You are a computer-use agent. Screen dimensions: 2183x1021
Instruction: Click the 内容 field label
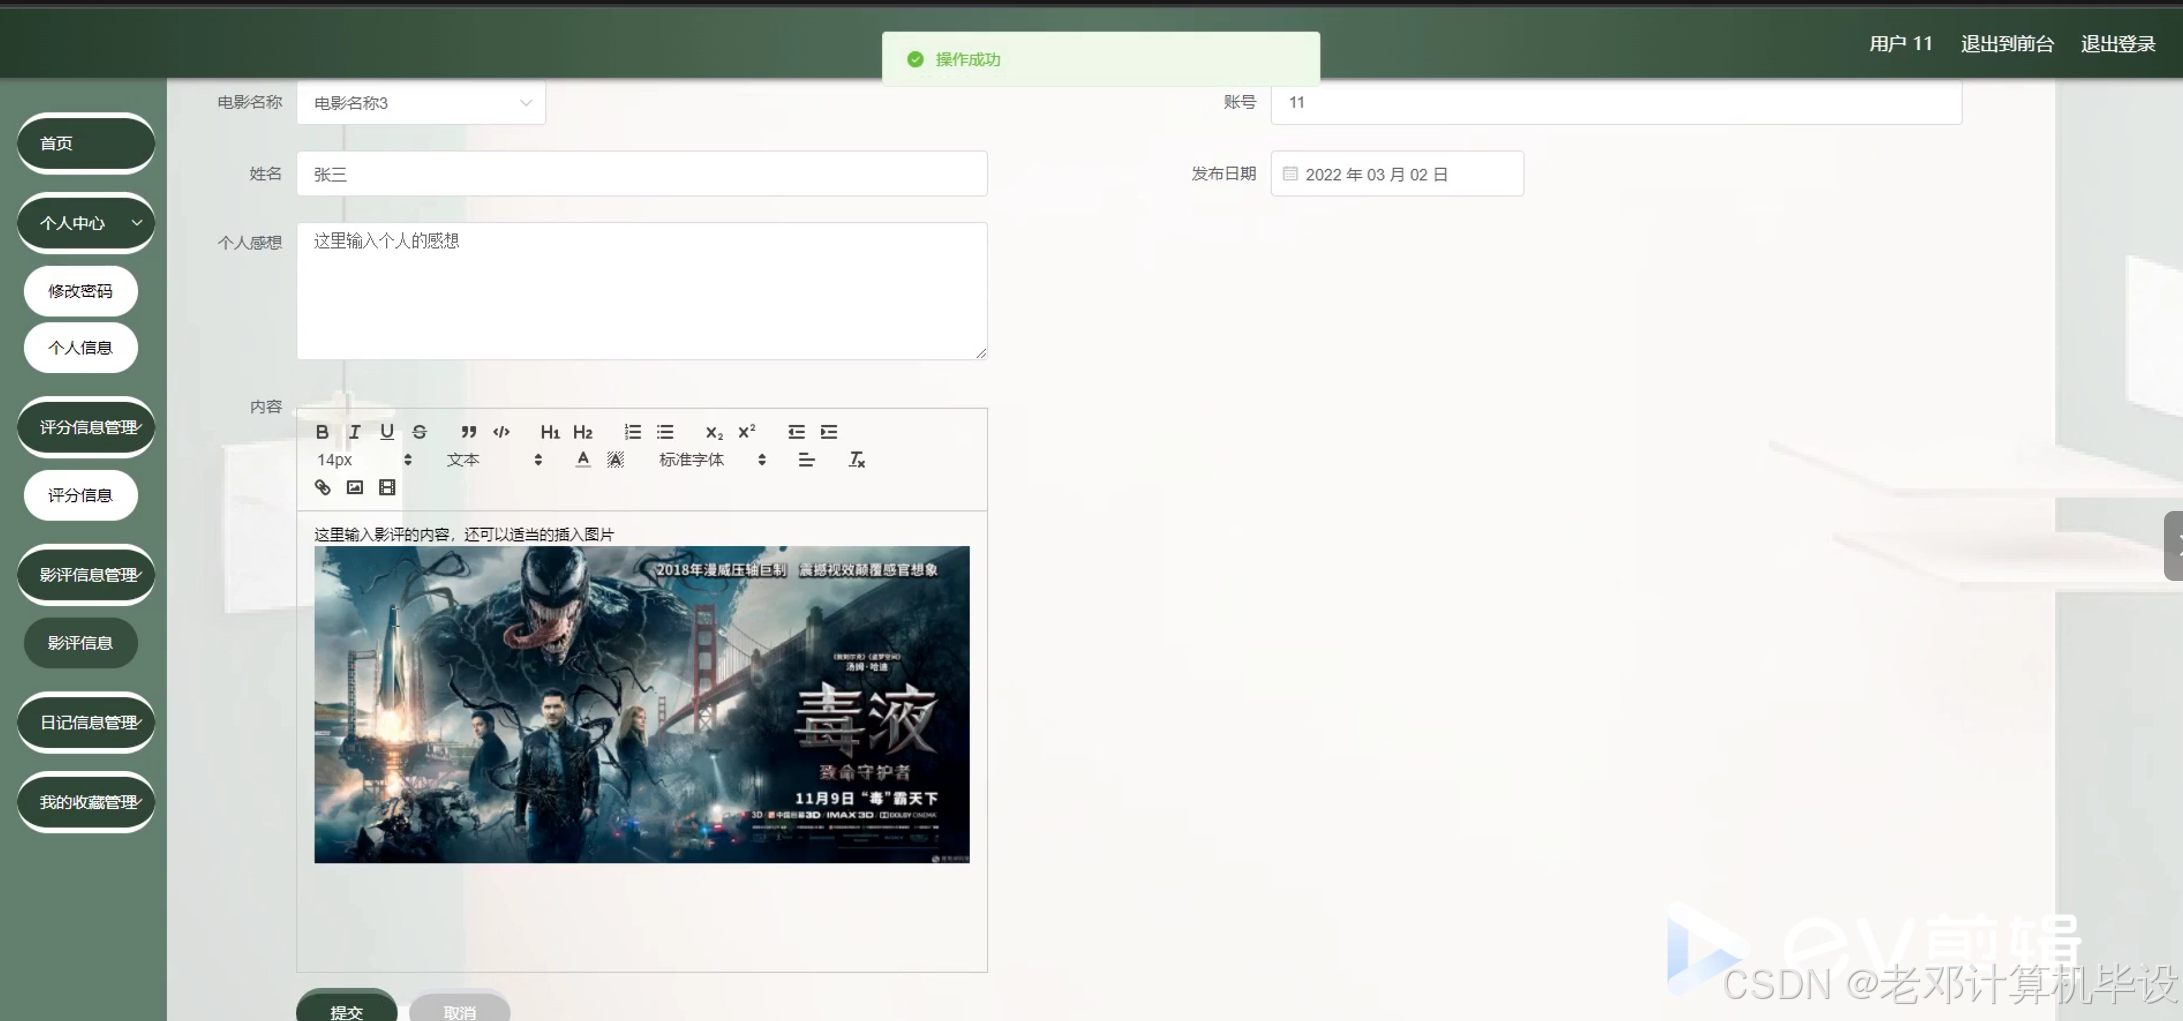(266, 407)
